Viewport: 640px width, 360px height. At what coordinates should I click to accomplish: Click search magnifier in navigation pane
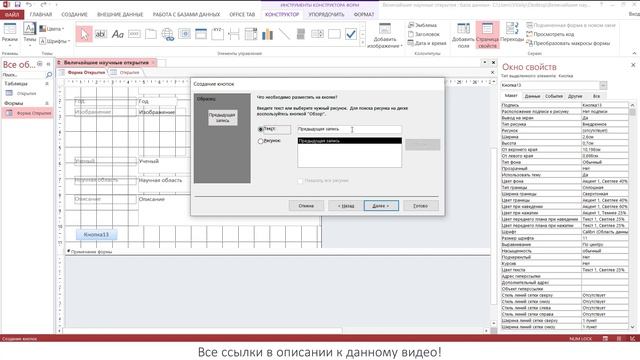49,75
